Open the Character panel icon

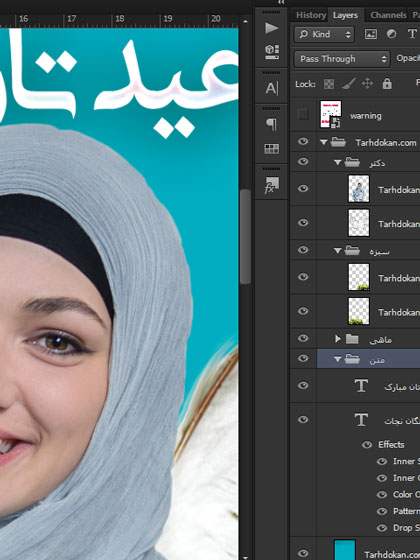point(271,88)
